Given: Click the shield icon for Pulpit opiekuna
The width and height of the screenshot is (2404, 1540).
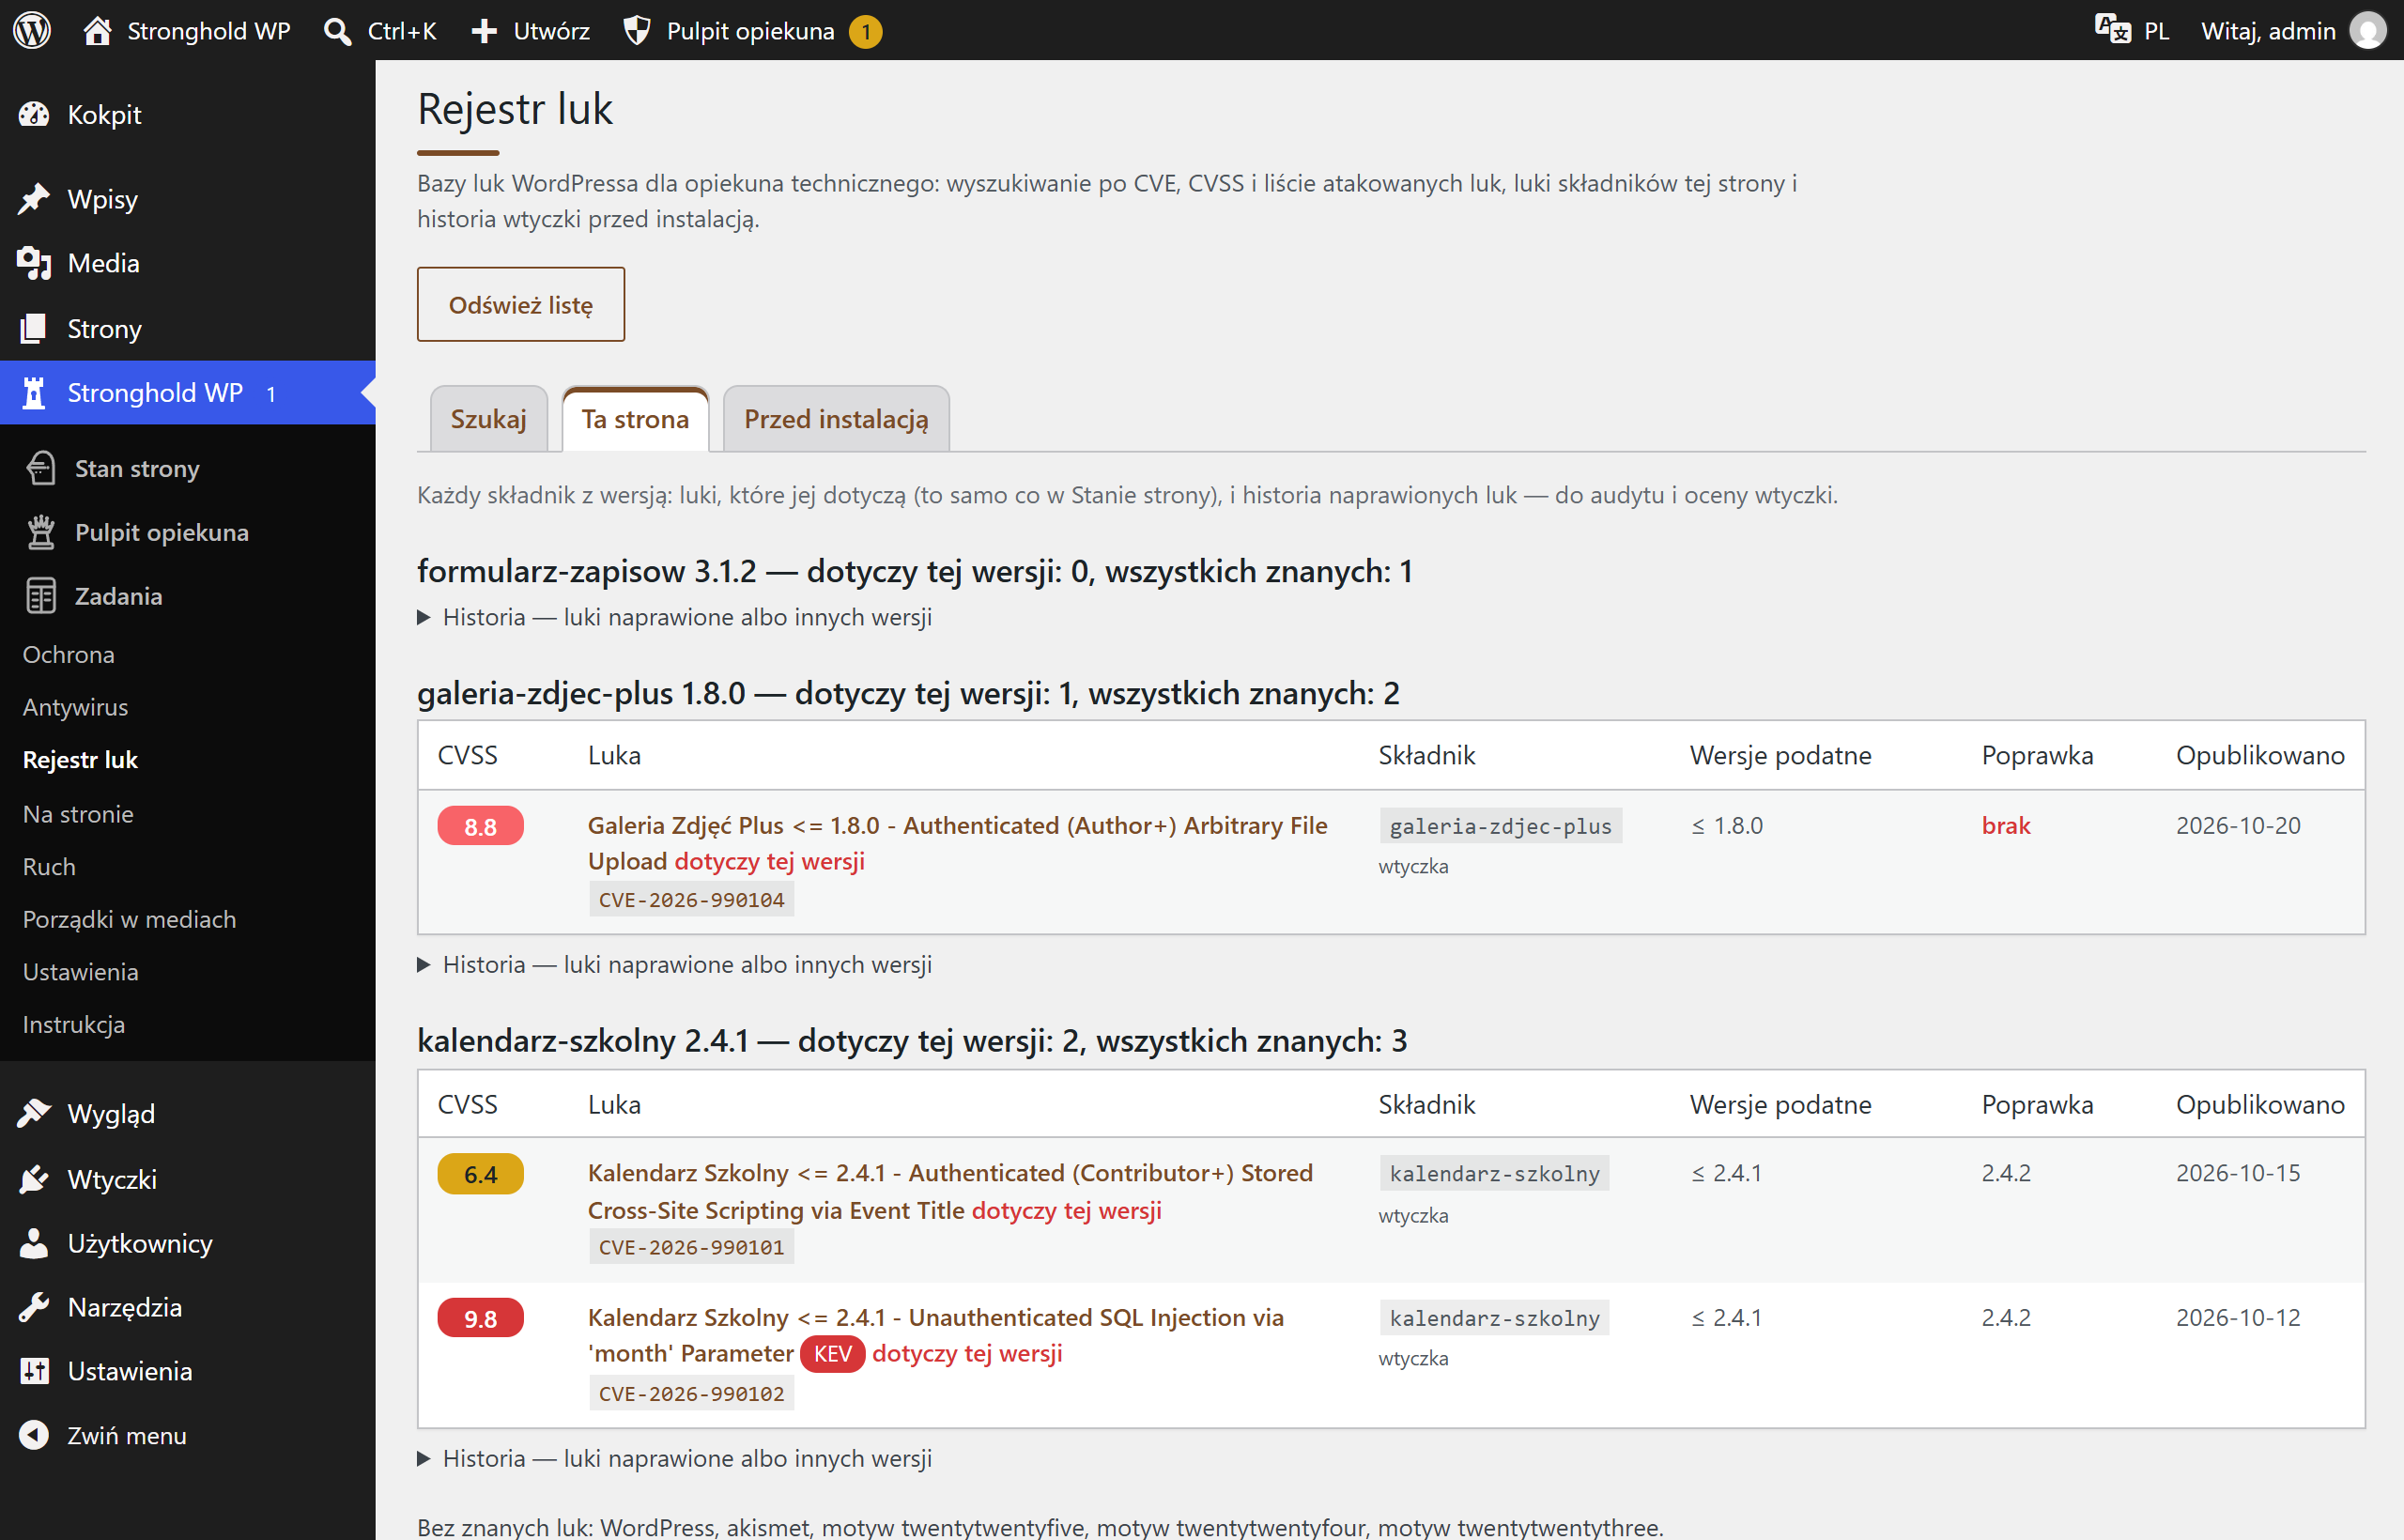Looking at the screenshot, I should [x=637, y=31].
